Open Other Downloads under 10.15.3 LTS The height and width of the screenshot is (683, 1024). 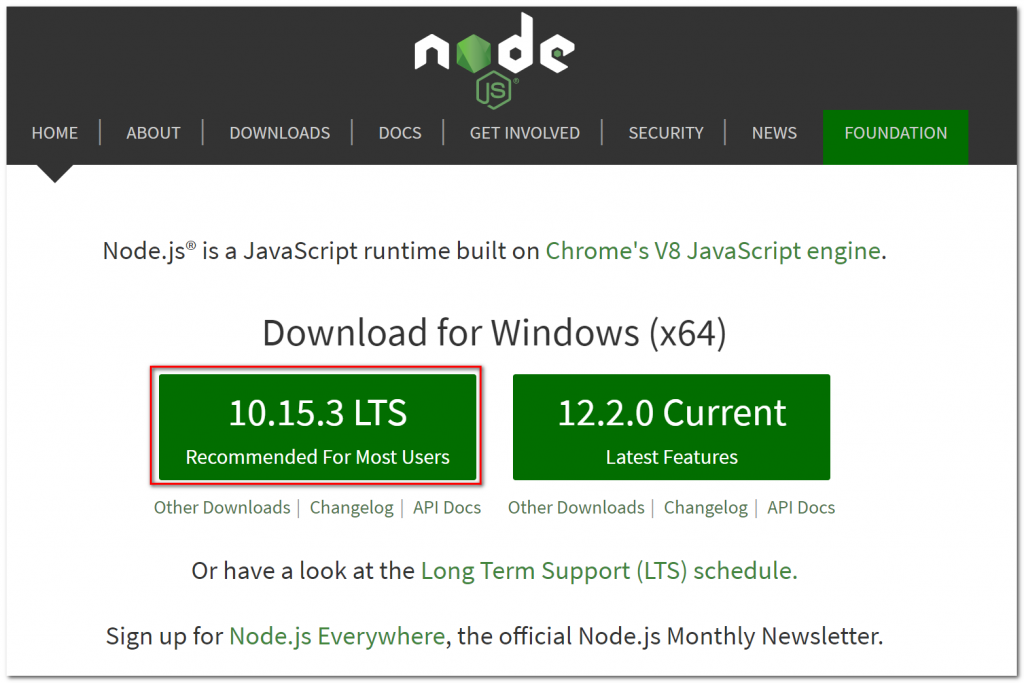coord(222,507)
